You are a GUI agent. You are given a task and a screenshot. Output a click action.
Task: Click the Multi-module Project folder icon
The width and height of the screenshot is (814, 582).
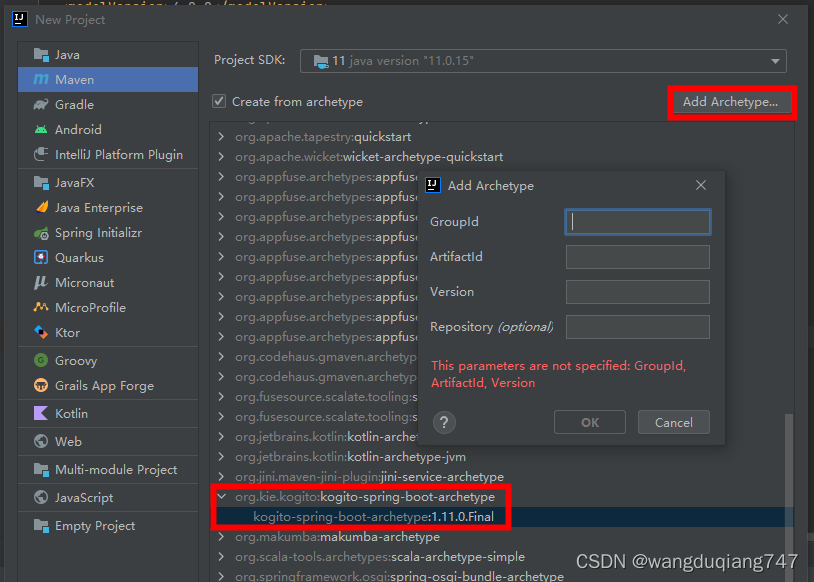click(x=41, y=469)
